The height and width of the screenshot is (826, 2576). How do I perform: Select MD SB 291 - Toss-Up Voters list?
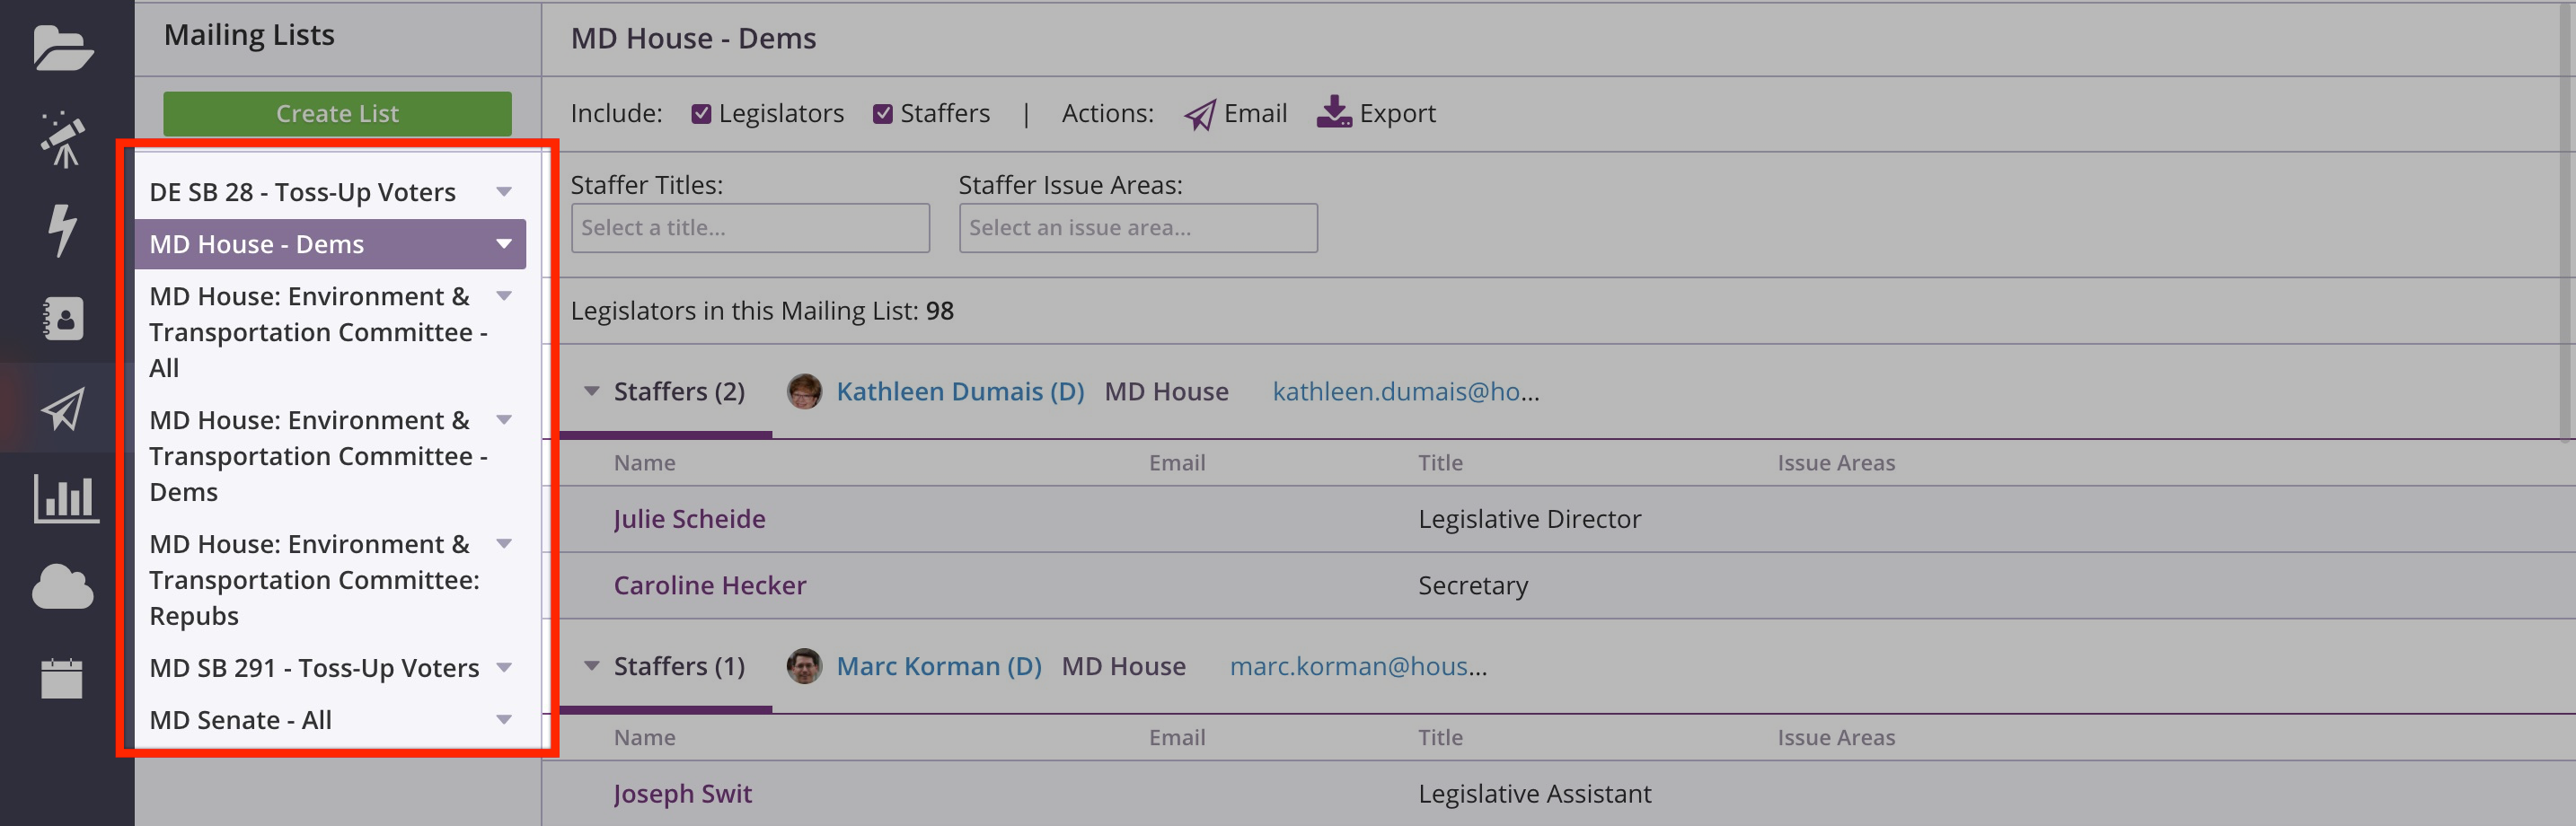pos(314,668)
